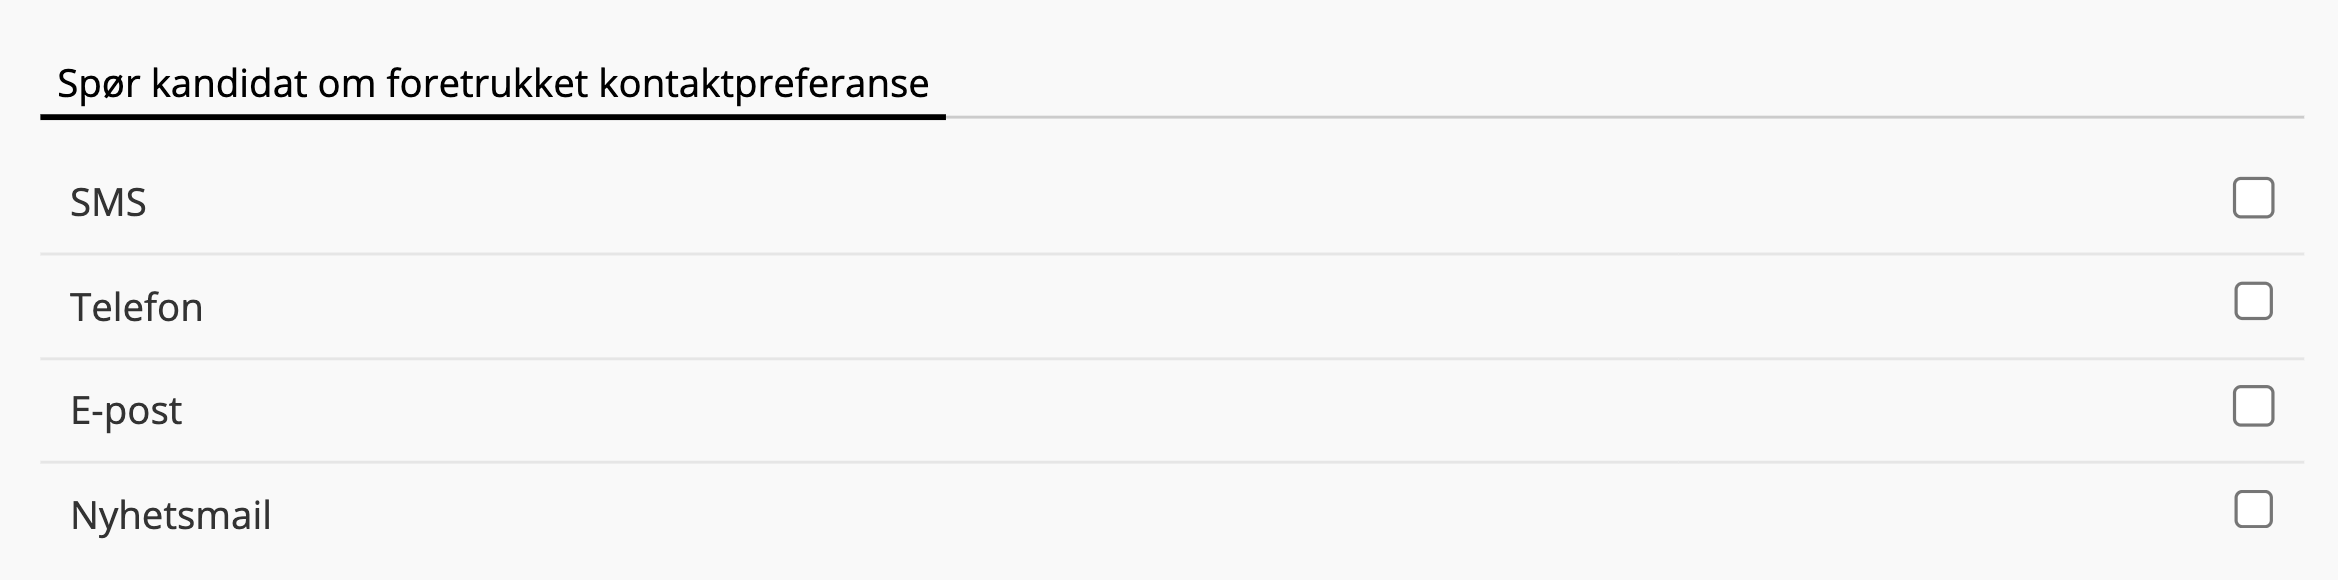Screen dimensions: 2338x580
Task: Click the SMS label text
Action: (108, 203)
